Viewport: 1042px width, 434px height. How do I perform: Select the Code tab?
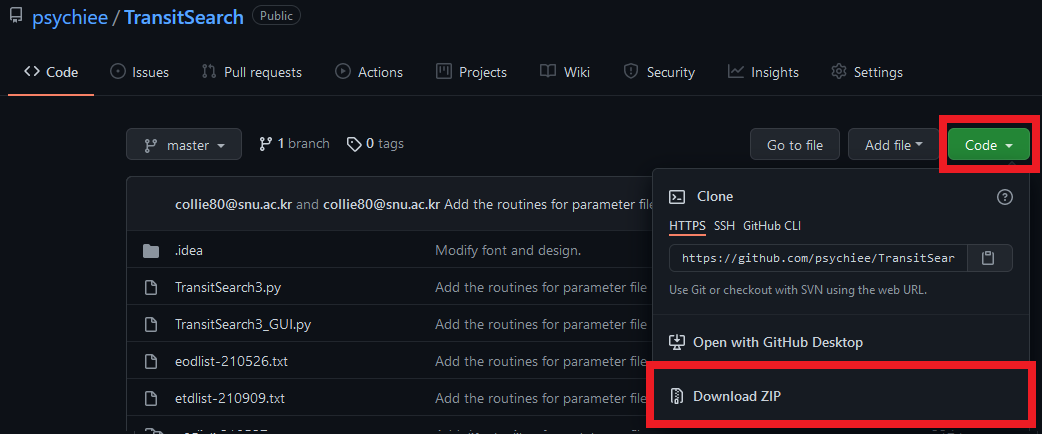coord(51,72)
